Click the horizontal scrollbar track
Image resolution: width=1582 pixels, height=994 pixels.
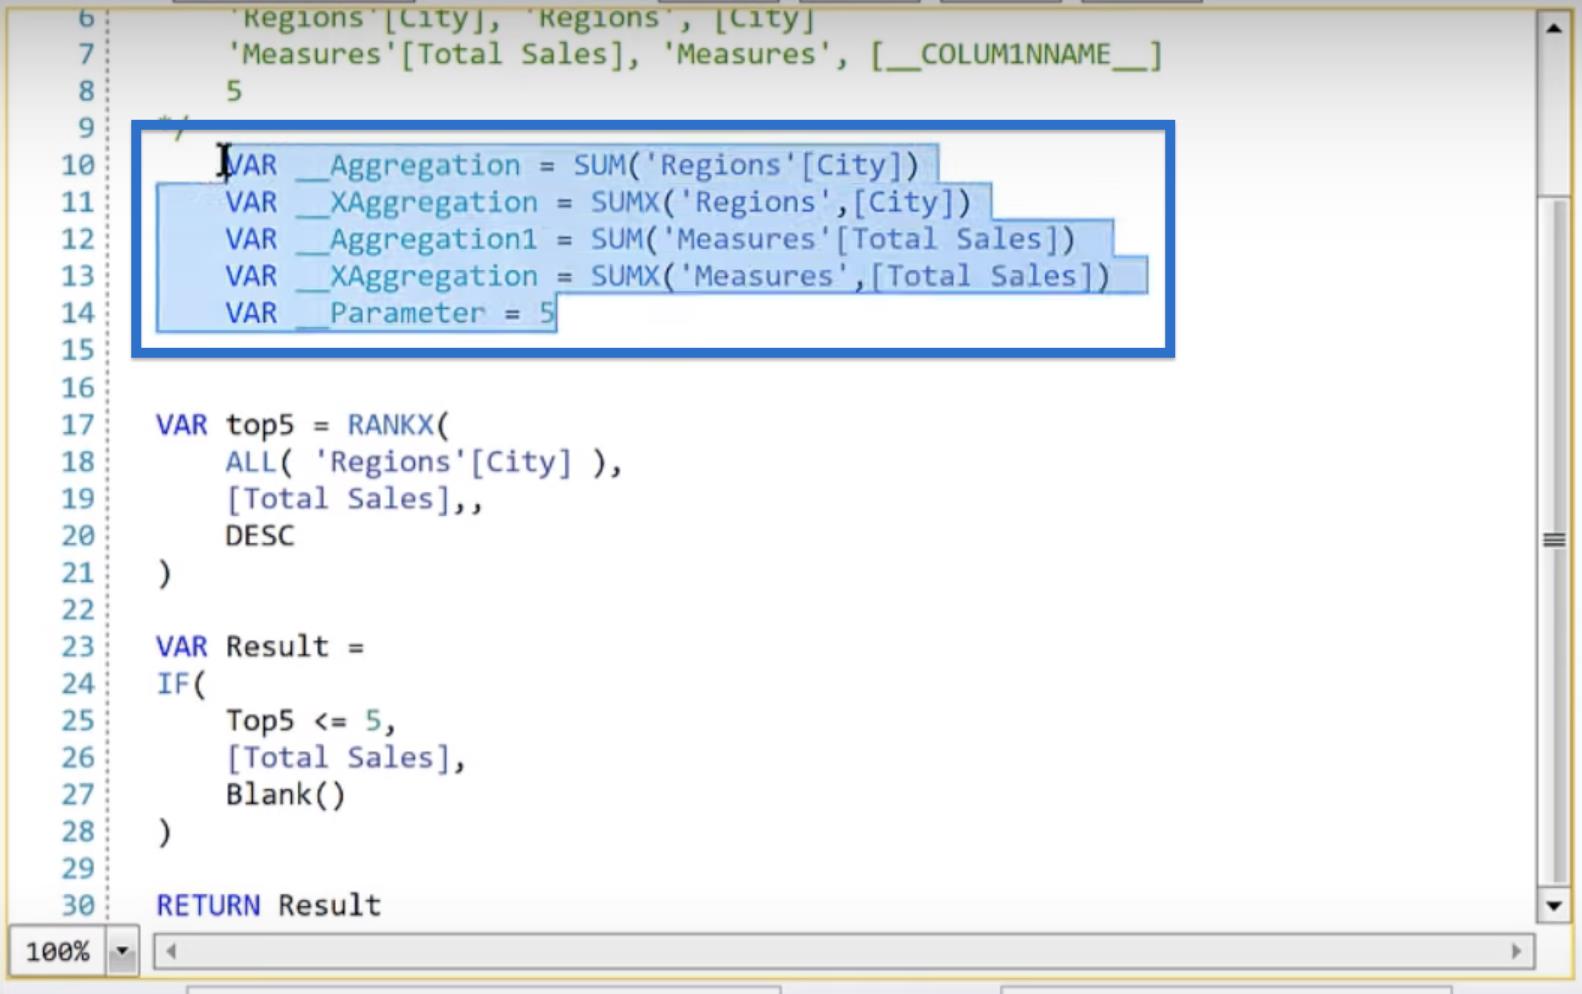pos(843,951)
